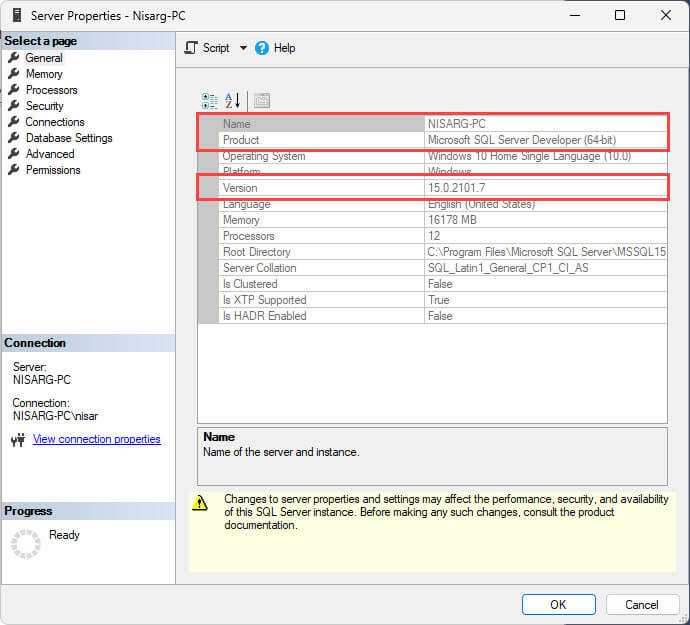690x625 pixels.
Task: Maximize the Server Properties window
Action: (620, 15)
